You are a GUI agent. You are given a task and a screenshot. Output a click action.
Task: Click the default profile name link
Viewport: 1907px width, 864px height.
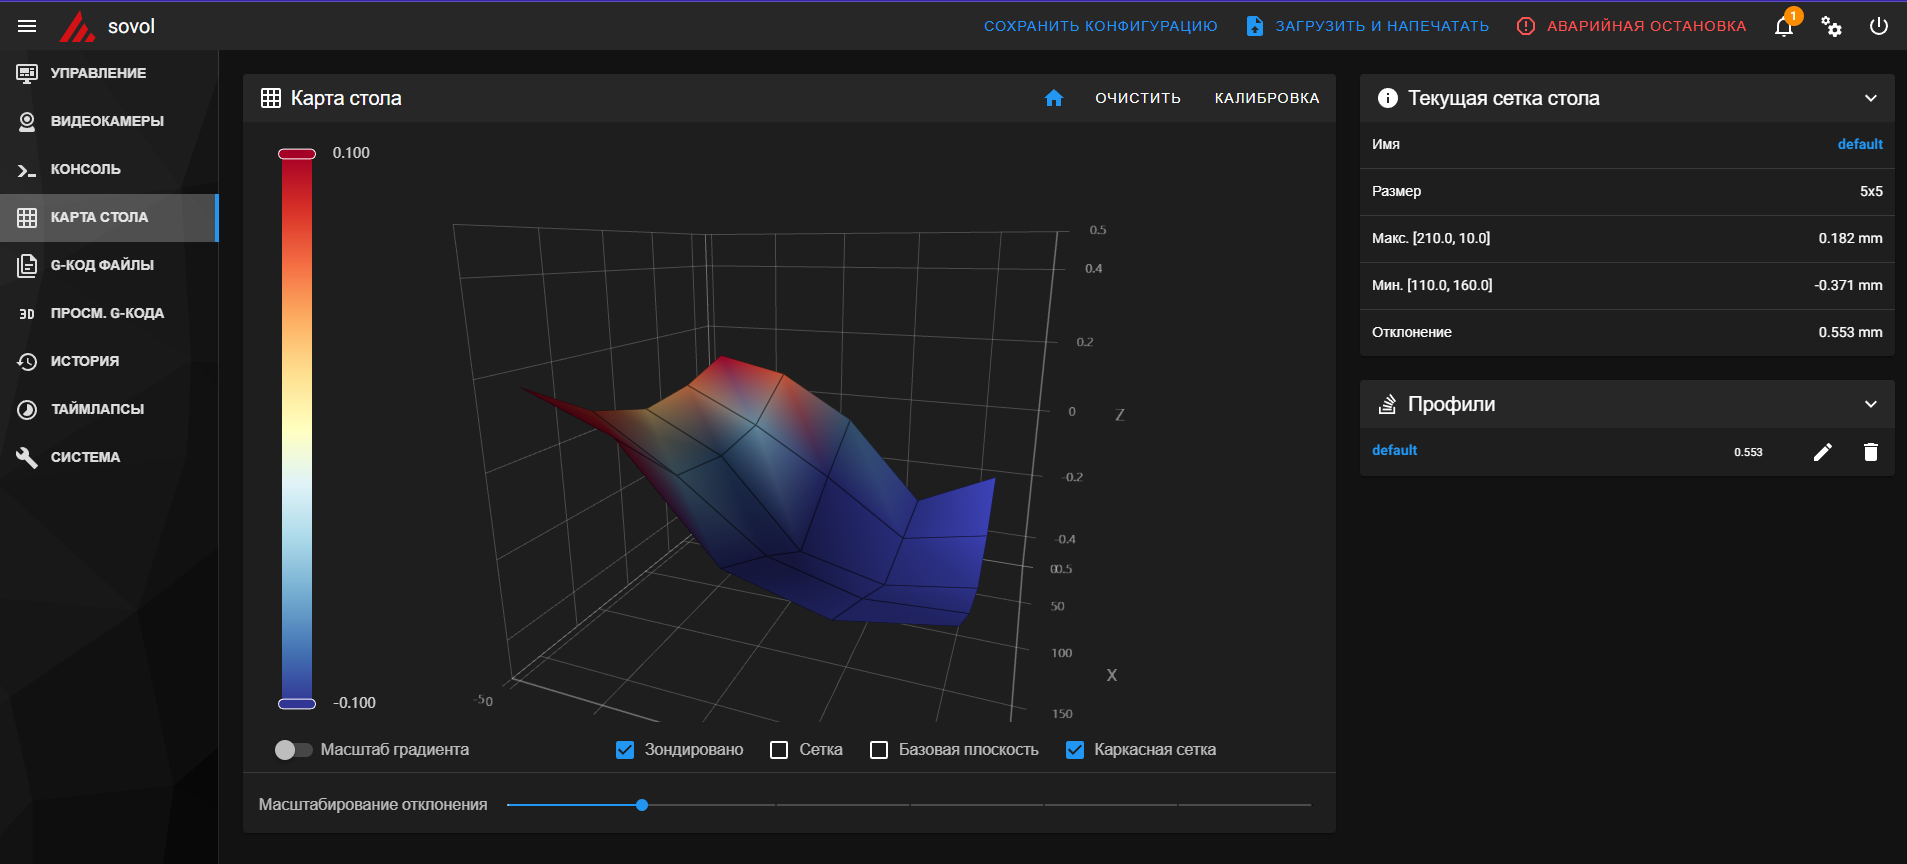pos(1394,451)
